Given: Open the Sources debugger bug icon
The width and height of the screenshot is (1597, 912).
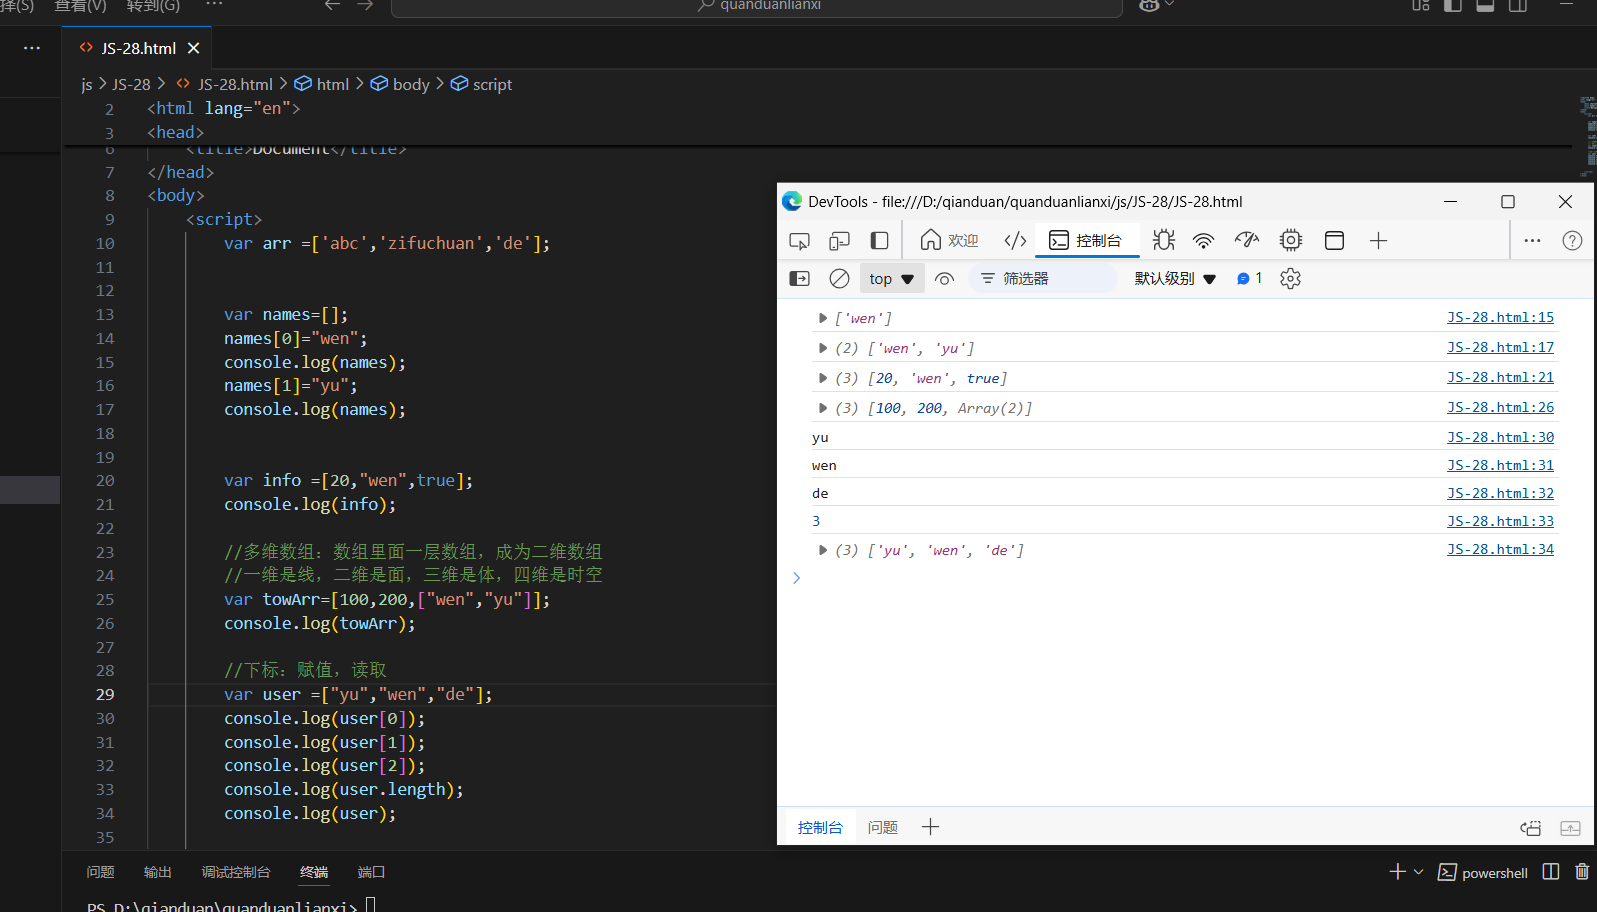Looking at the screenshot, I should point(1163,240).
